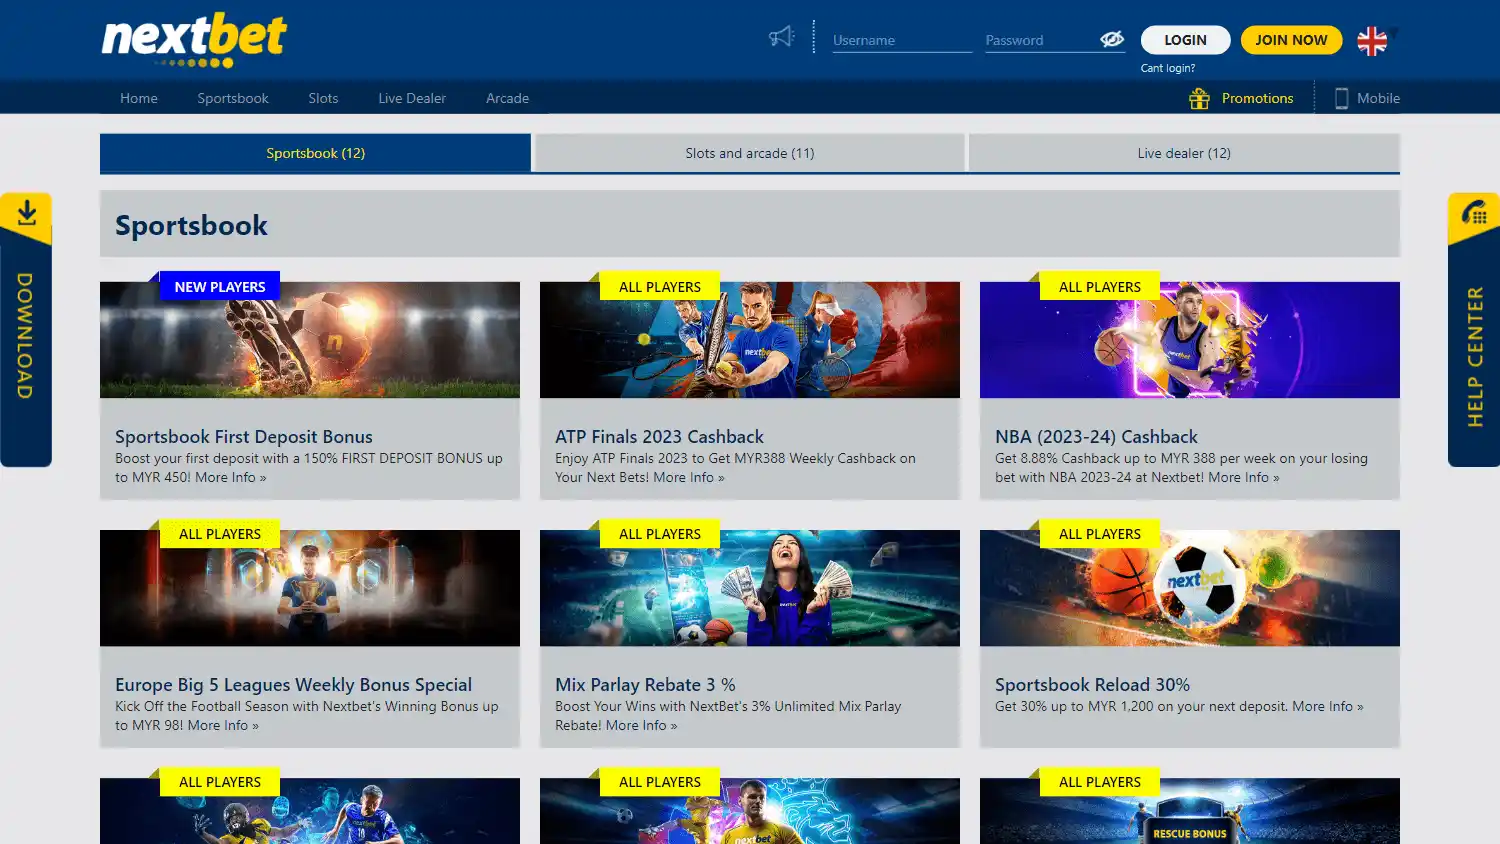1500x844 pixels.
Task: Click More Info under Europe Big 5 Leagues
Action: pos(223,725)
